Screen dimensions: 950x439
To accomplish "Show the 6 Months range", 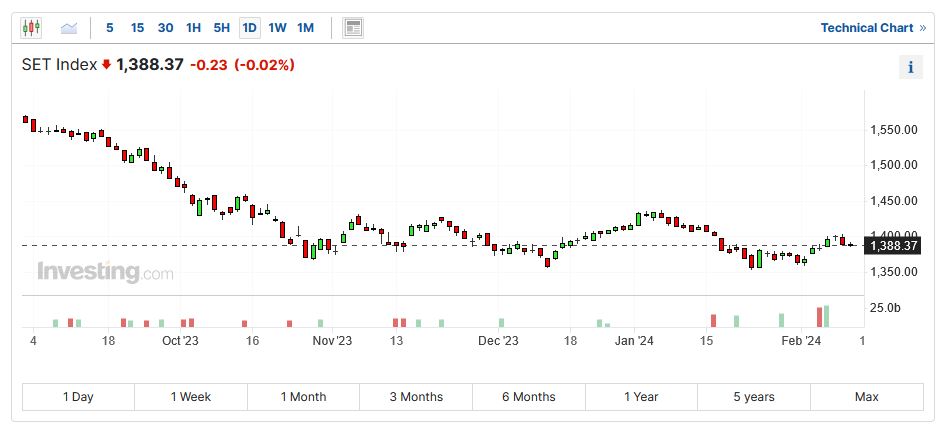I will (529, 397).
